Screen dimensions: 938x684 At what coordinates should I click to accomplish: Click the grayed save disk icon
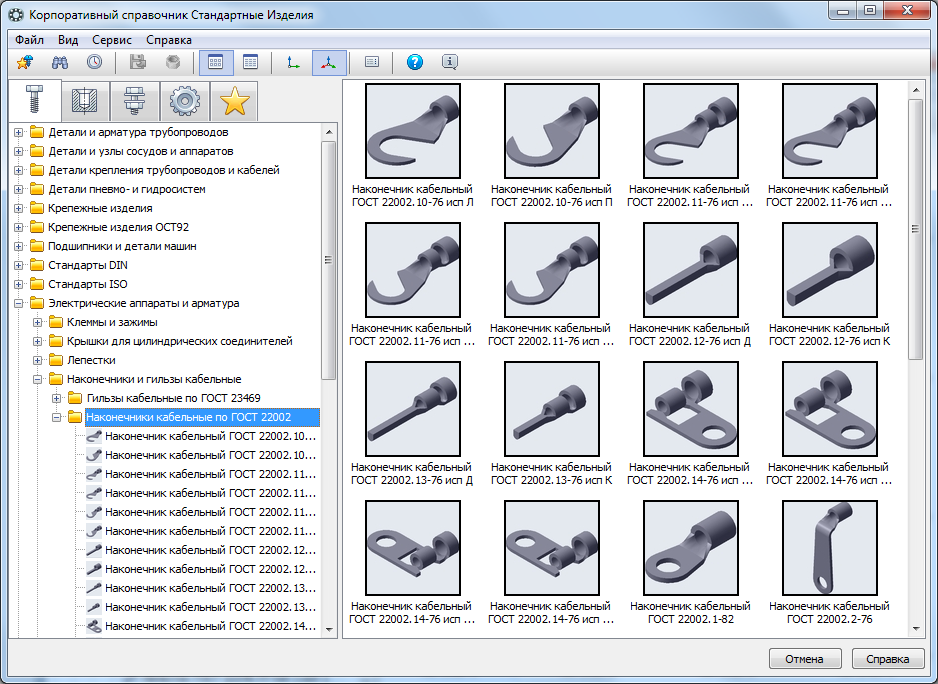click(138, 62)
